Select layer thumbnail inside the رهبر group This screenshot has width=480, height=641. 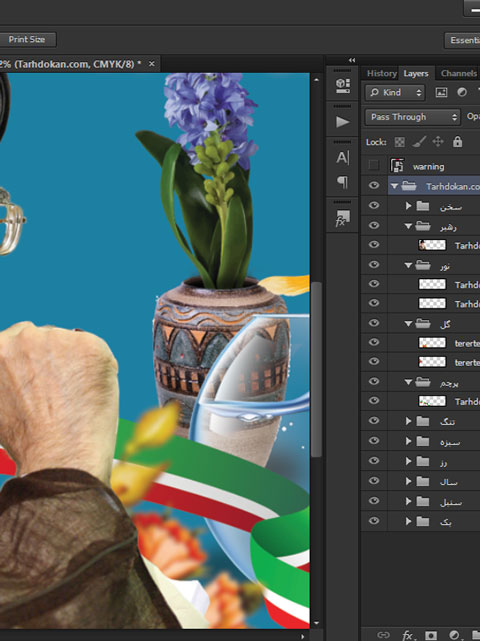(432, 245)
